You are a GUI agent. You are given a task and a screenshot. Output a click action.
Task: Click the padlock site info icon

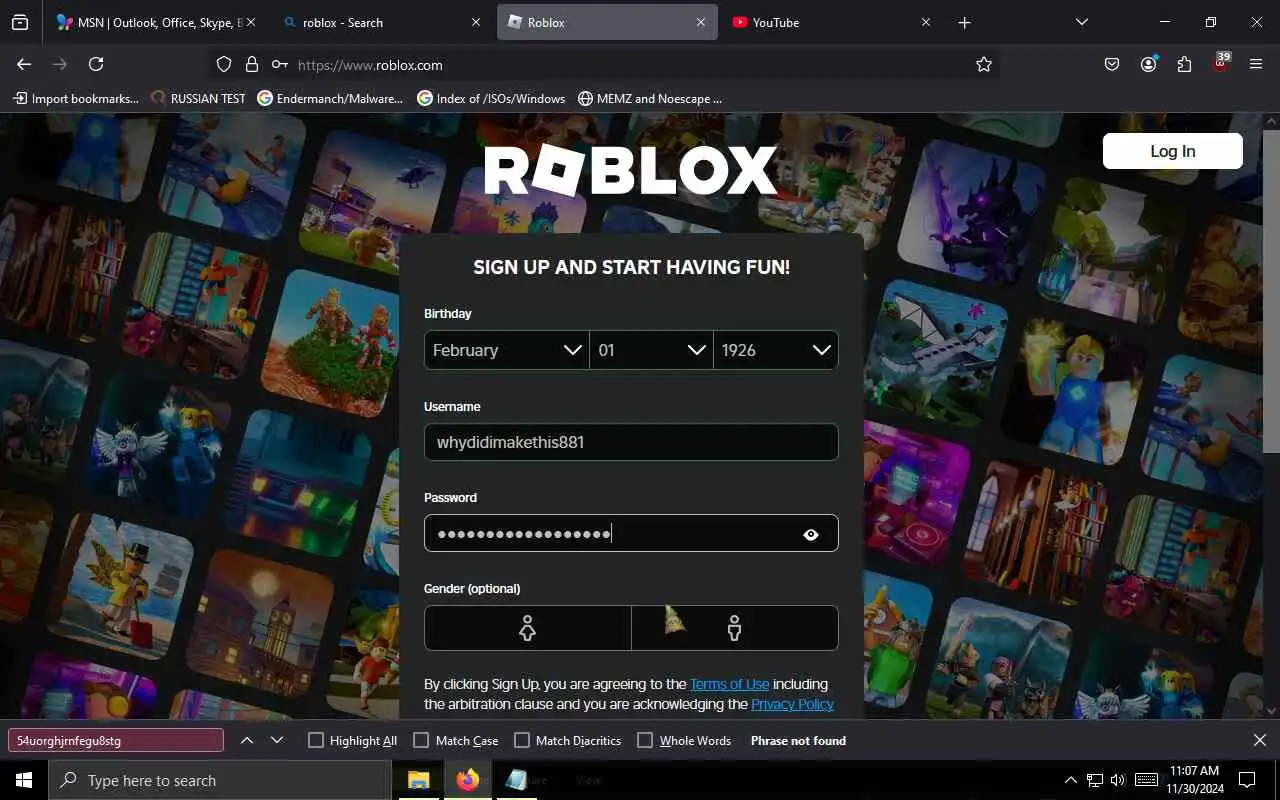tap(252, 64)
